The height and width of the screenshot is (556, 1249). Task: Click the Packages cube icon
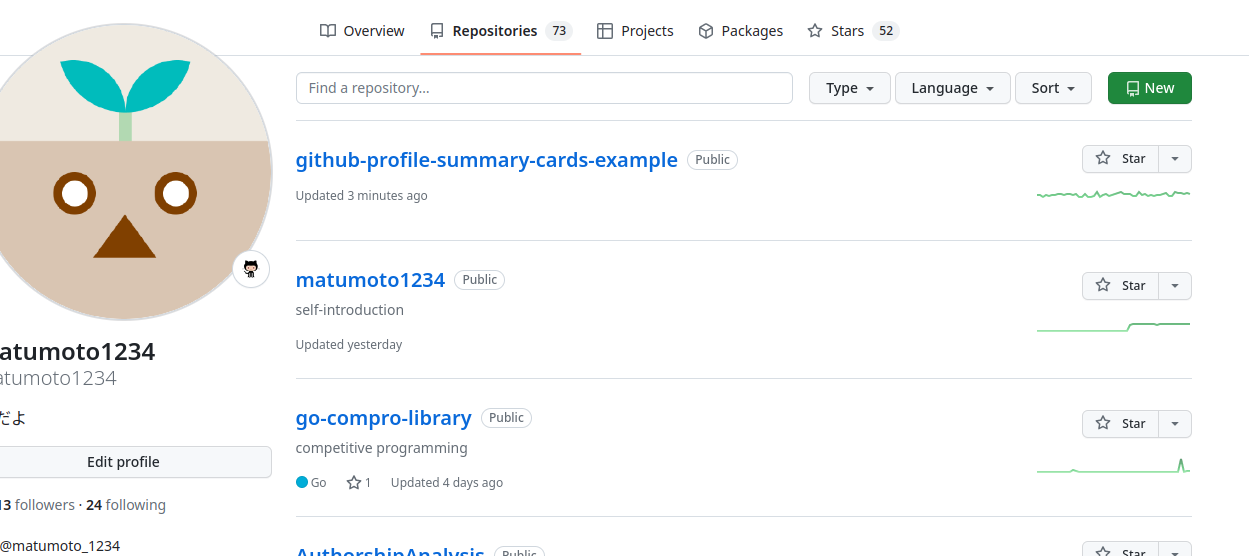(x=706, y=31)
